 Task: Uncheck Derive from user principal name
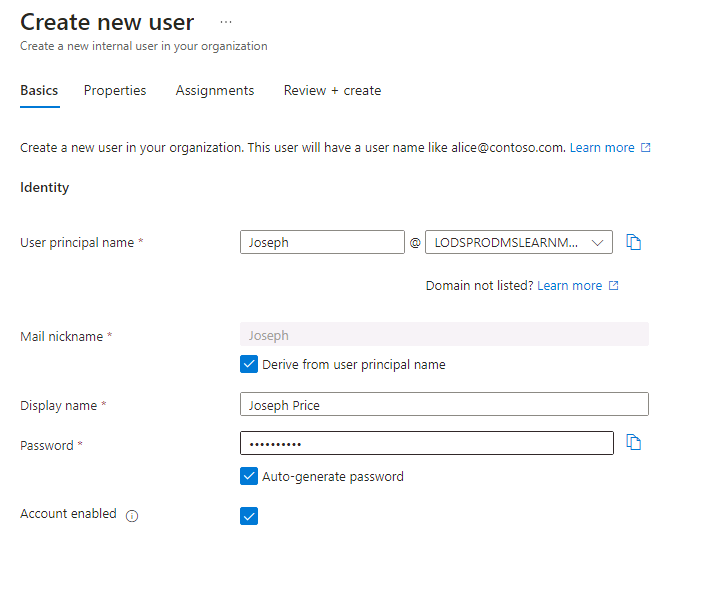tap(249, 364)
